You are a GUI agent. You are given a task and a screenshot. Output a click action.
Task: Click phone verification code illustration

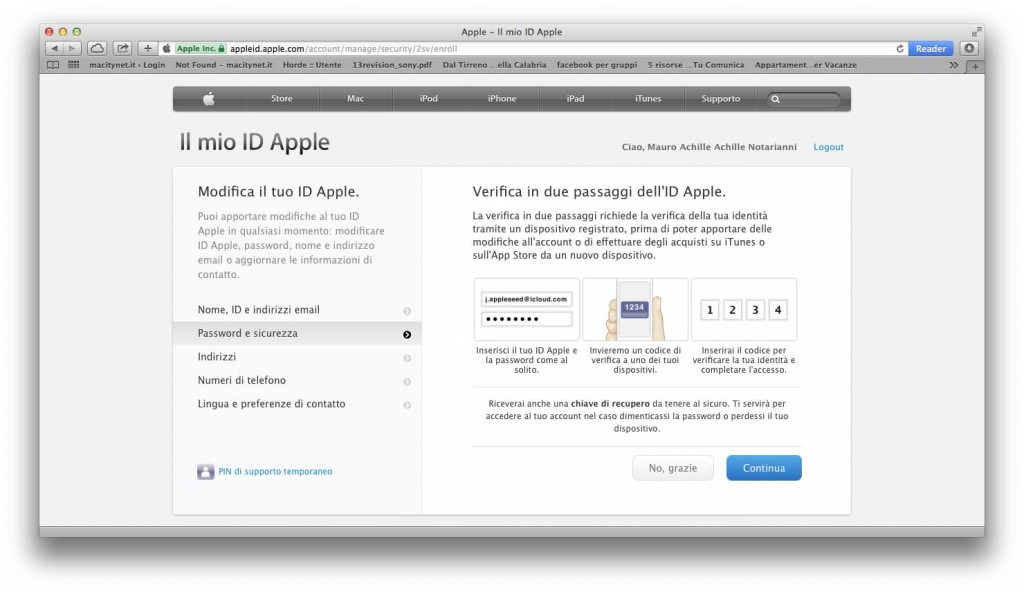[x=635, y=310]
